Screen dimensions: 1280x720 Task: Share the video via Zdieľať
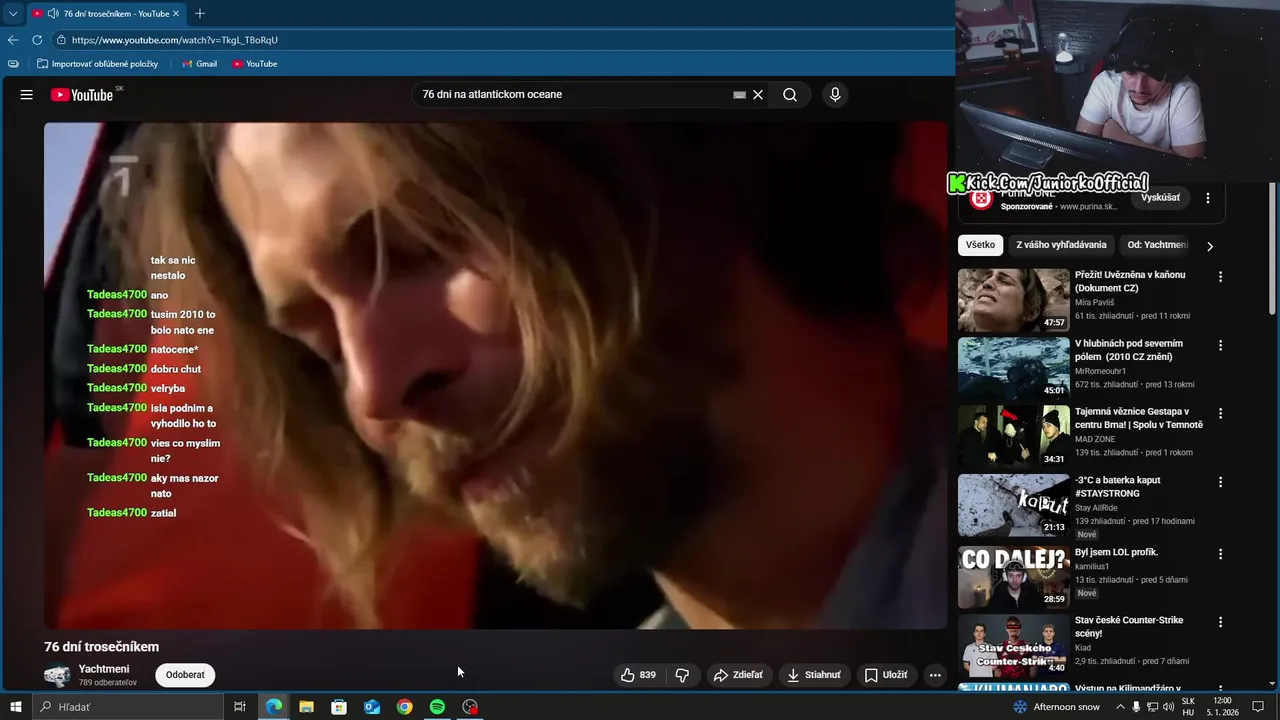pos(738,675)
